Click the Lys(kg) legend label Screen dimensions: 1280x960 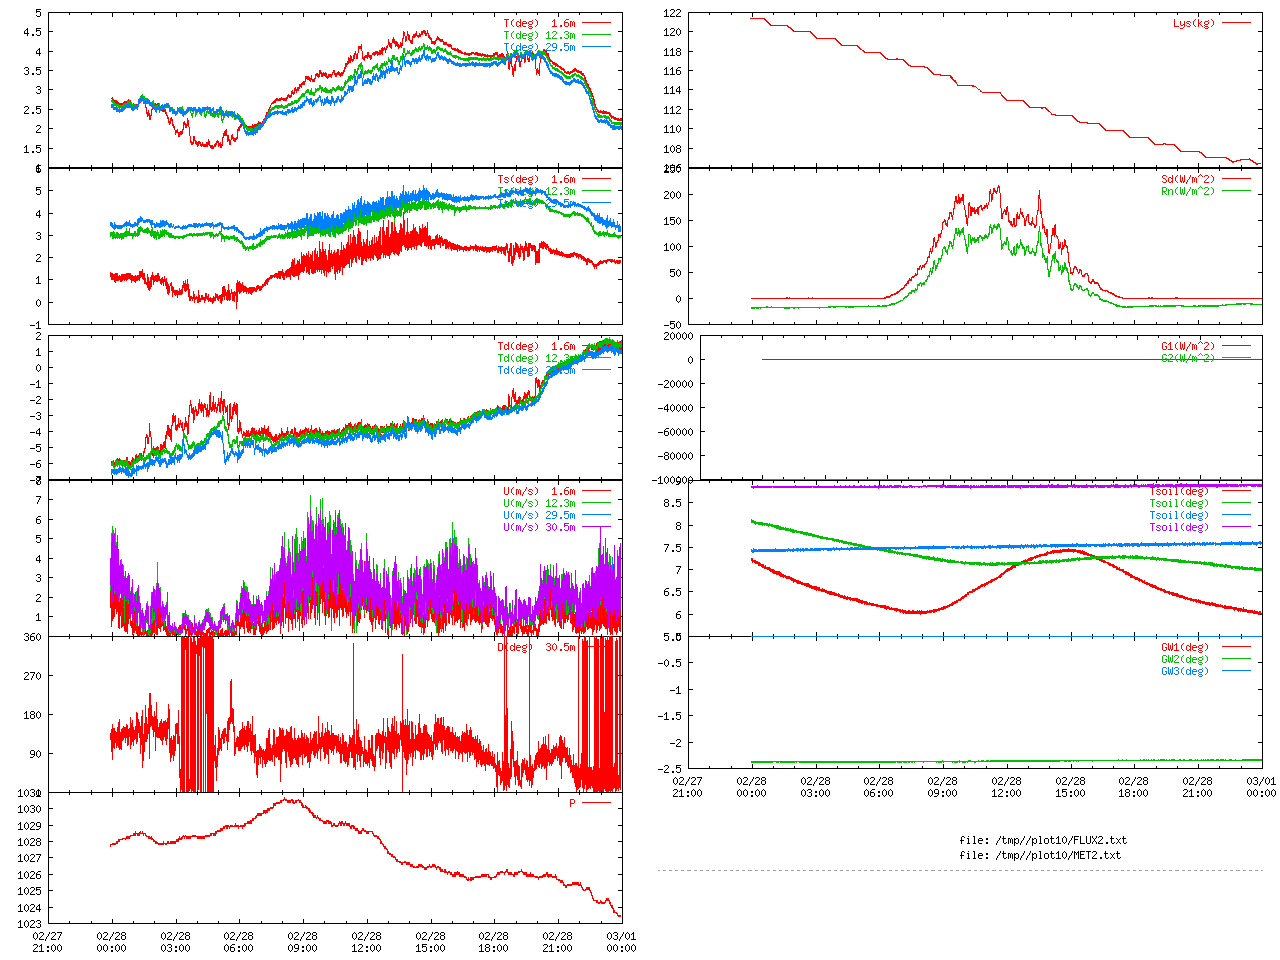pyautogui.click(x=1194, y=23)
